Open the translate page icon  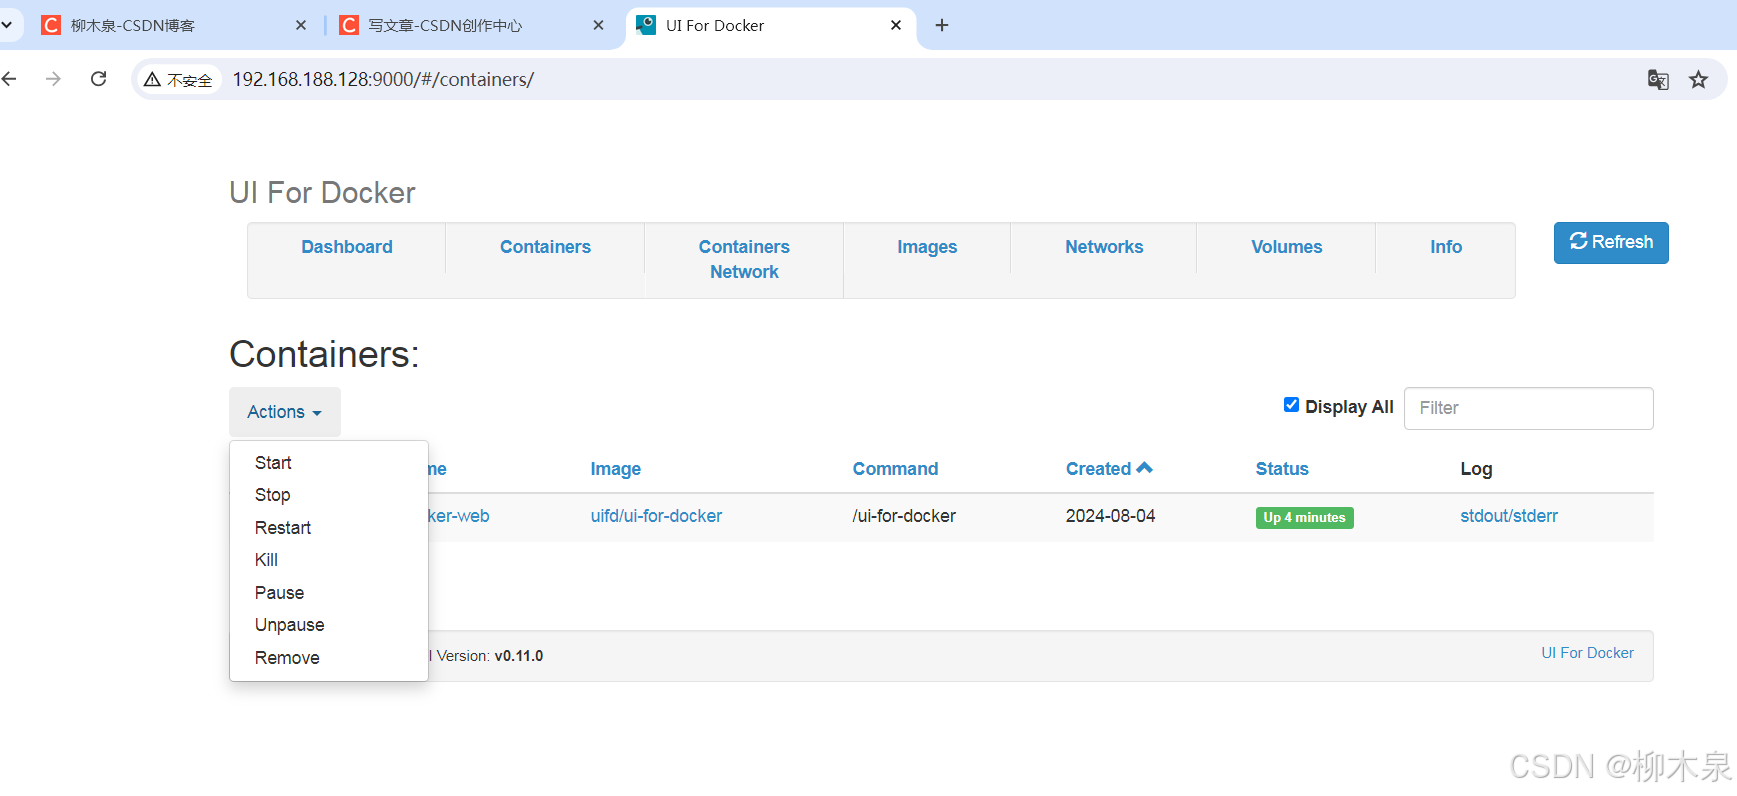(x=1658, y=79)
